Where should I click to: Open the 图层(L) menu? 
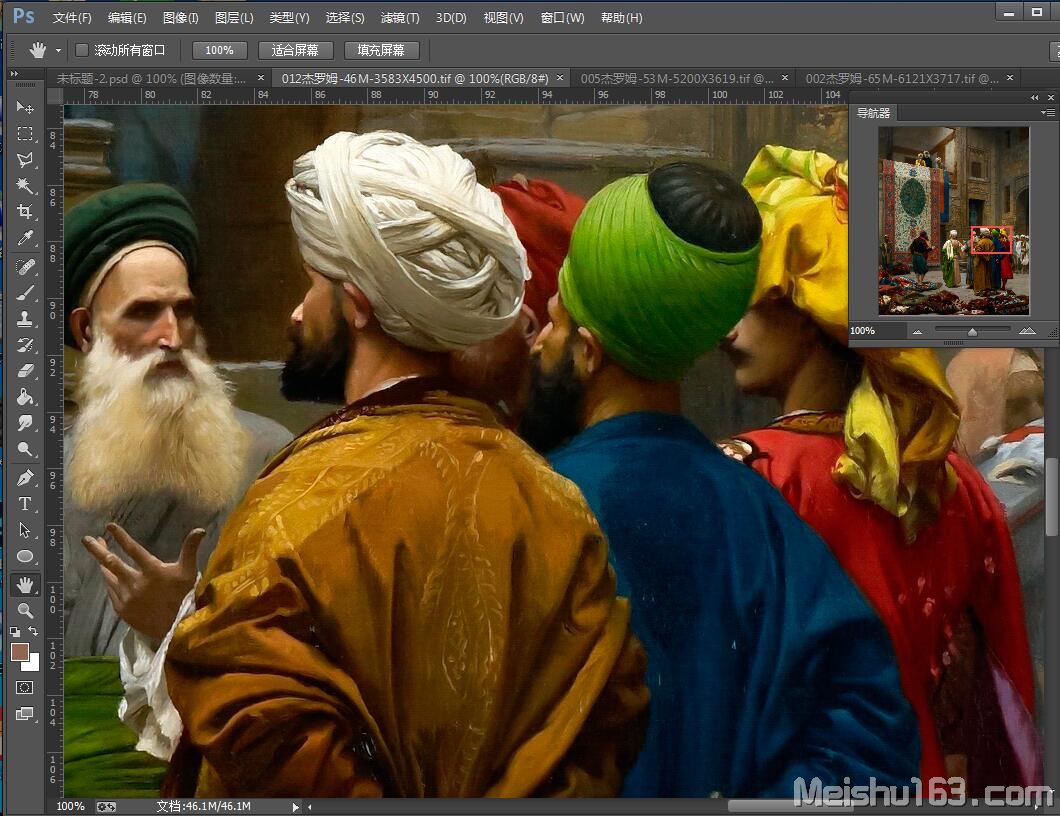(x=234, y=18)
